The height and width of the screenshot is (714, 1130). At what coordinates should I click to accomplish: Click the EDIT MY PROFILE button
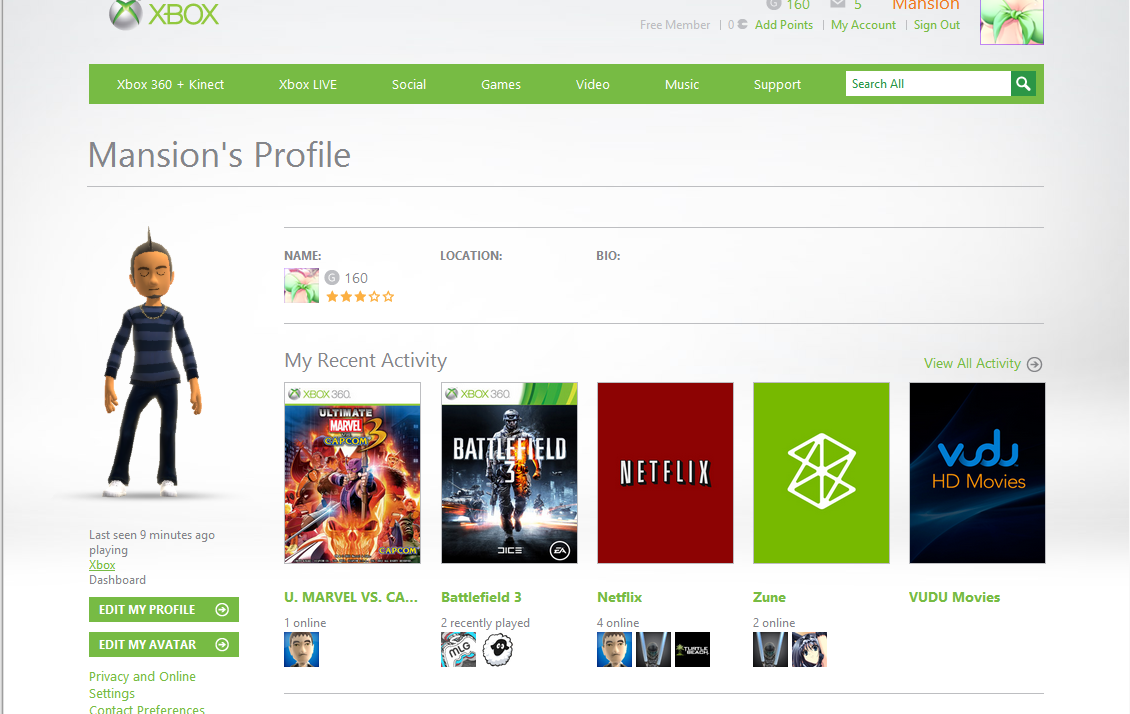click(164, 610)
